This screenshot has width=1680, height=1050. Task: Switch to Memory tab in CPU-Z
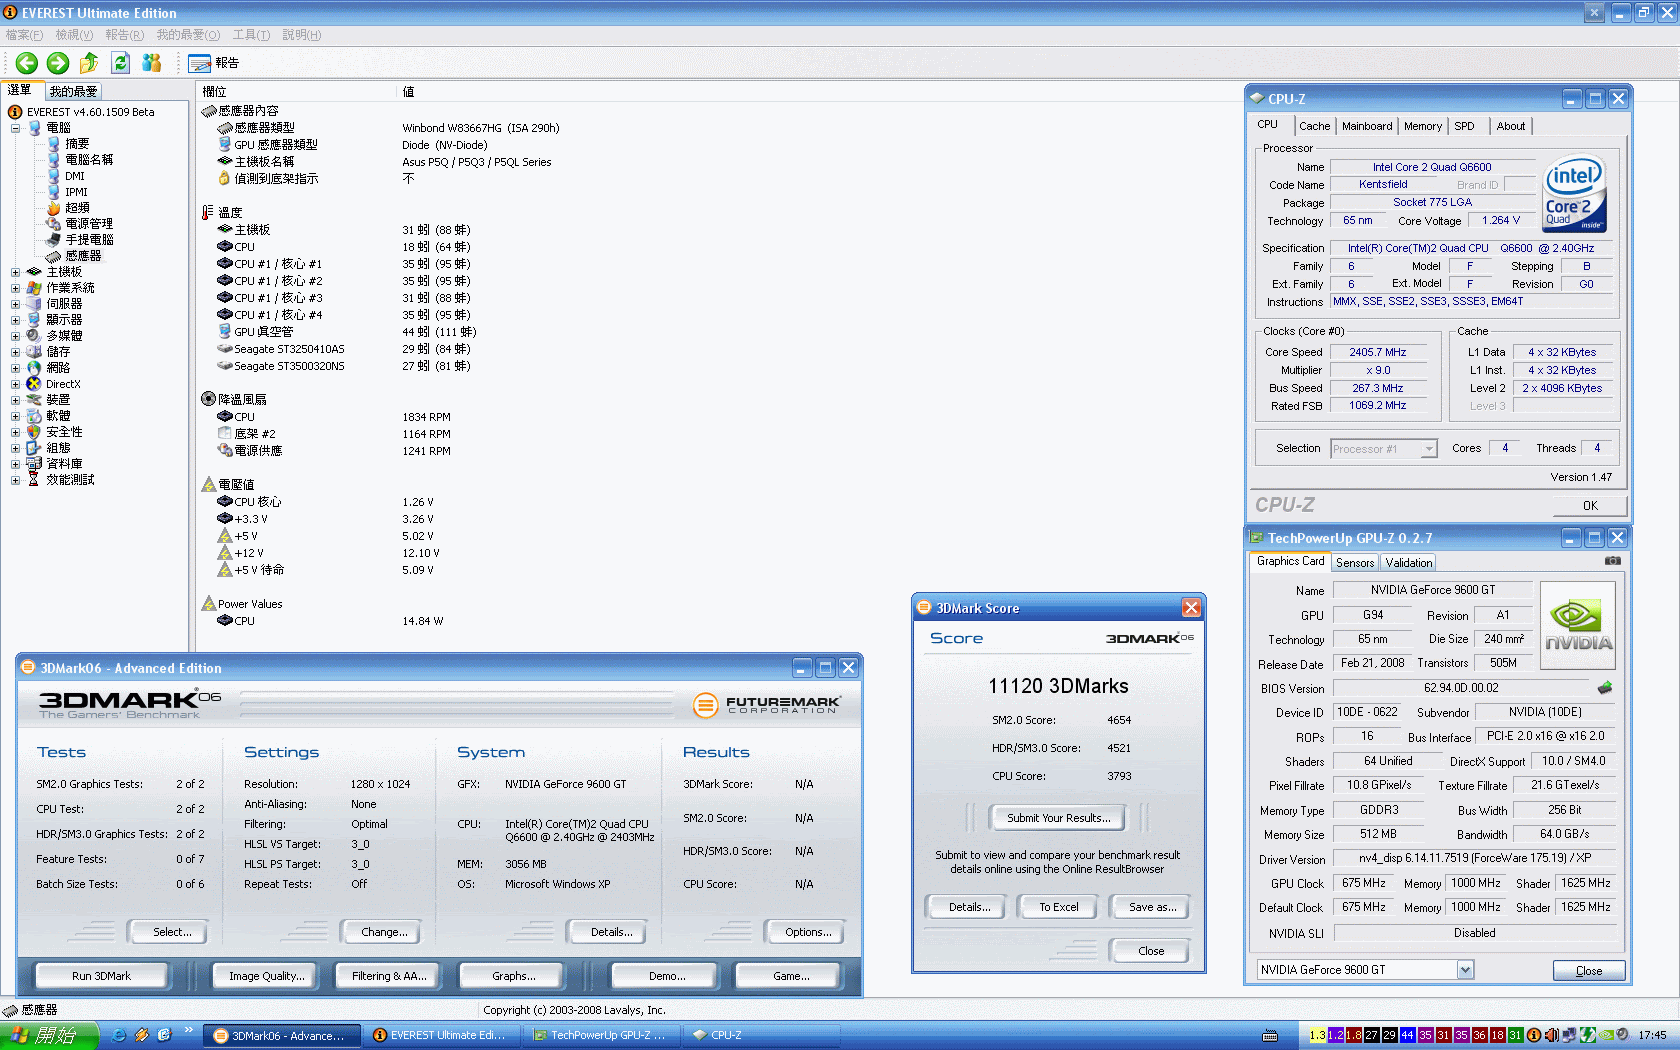coord(1423,126)
